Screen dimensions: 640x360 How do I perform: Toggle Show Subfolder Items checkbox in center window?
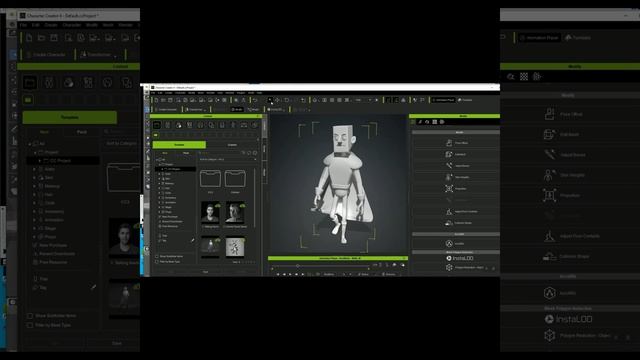tap(157, 256)
